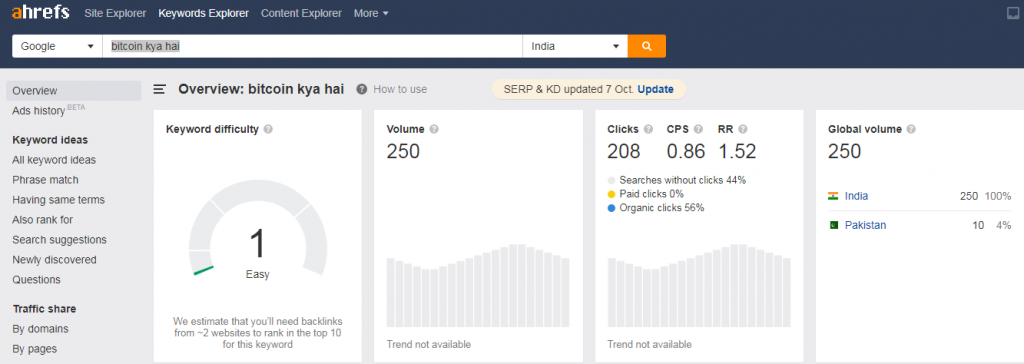
Task: Open Site Explorer
Action: point(115,13)
